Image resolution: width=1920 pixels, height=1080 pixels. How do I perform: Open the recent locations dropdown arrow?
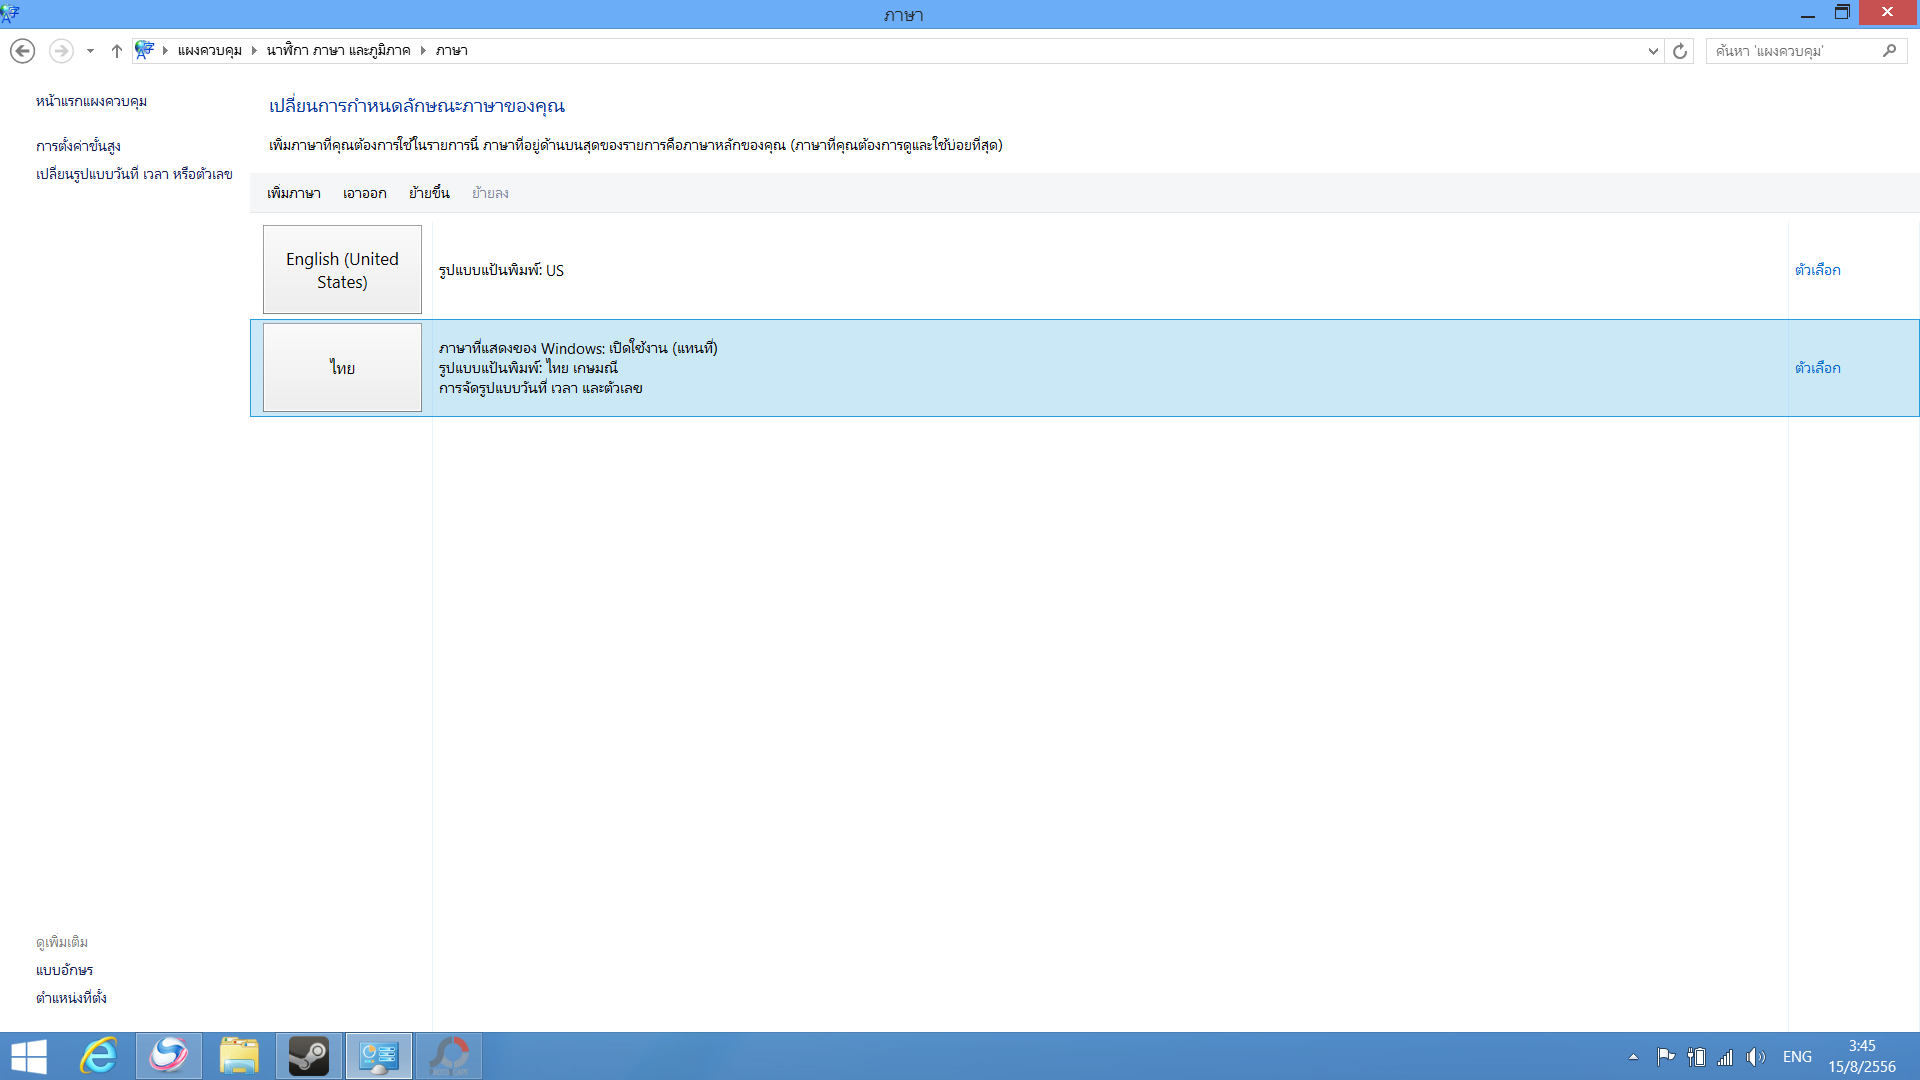[x=90, y=51]
